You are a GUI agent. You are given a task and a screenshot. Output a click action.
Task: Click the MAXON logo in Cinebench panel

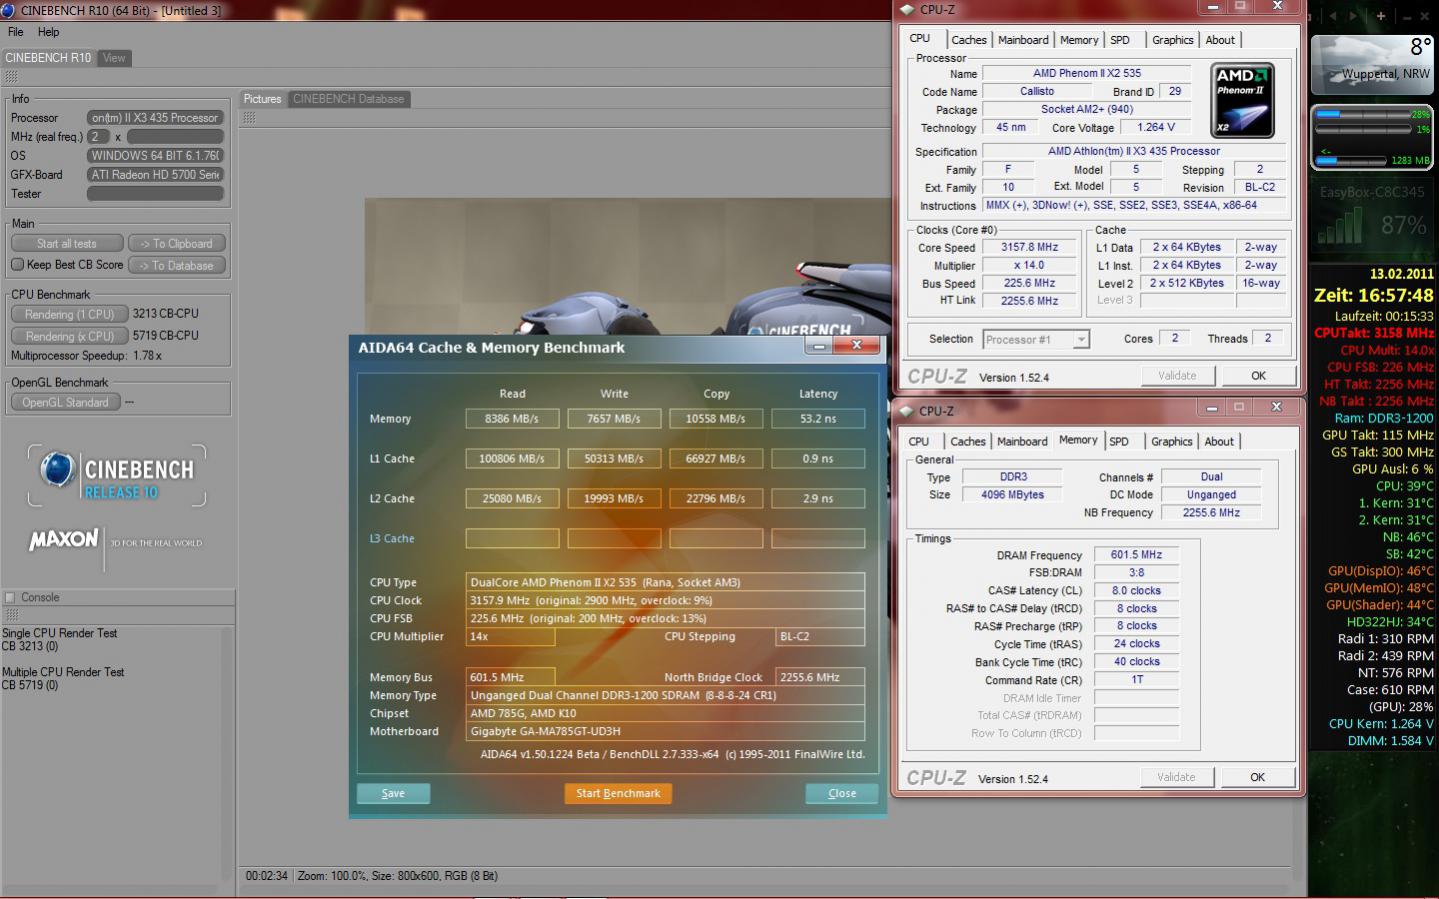(x=64, y=540)
